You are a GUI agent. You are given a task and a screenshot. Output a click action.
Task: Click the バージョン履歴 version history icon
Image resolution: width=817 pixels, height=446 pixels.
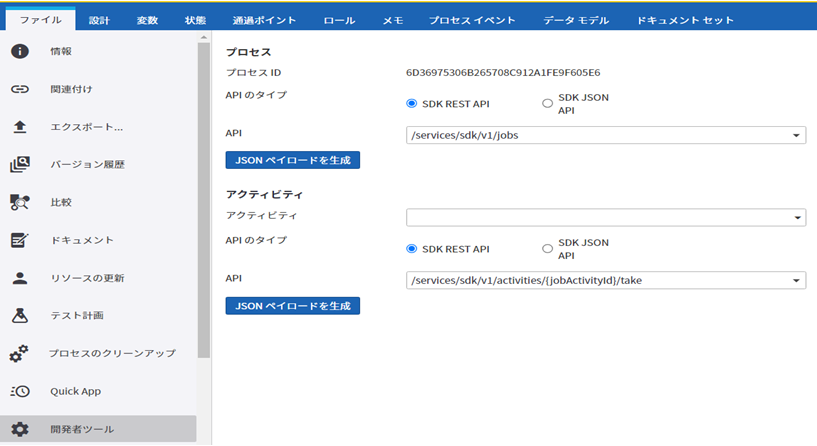point(20,164)
